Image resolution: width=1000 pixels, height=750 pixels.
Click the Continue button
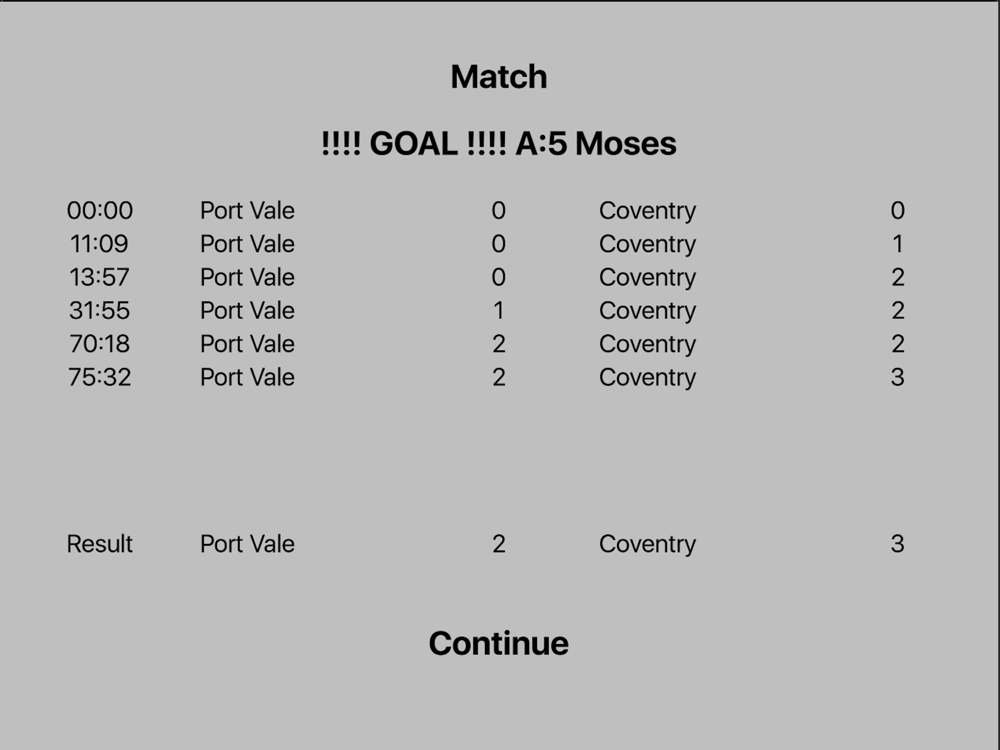click(499, 643)
